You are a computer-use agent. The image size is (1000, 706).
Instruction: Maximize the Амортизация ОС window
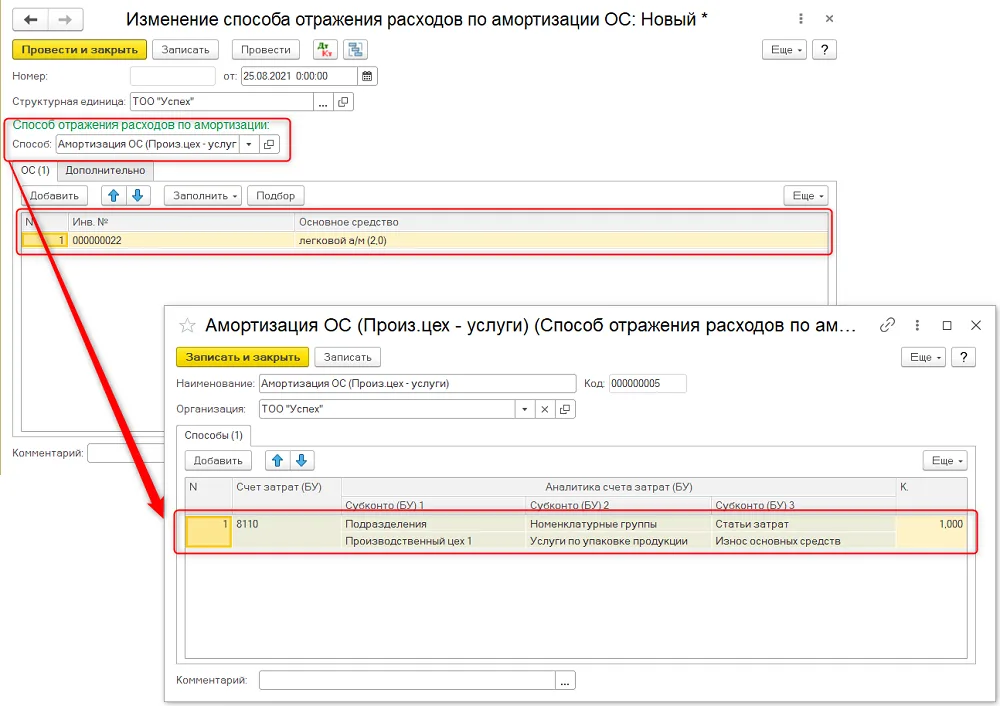947,325
